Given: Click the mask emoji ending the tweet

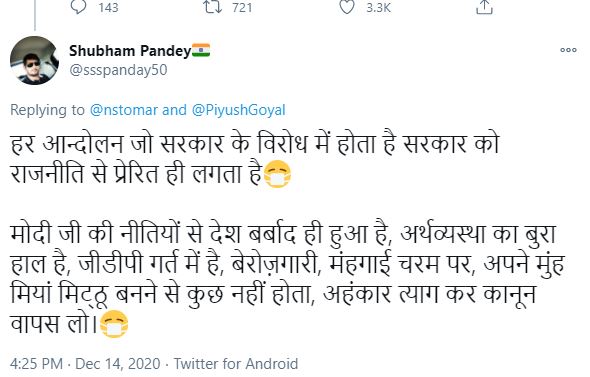Looking at the screenshot, I should coord(114,324).
